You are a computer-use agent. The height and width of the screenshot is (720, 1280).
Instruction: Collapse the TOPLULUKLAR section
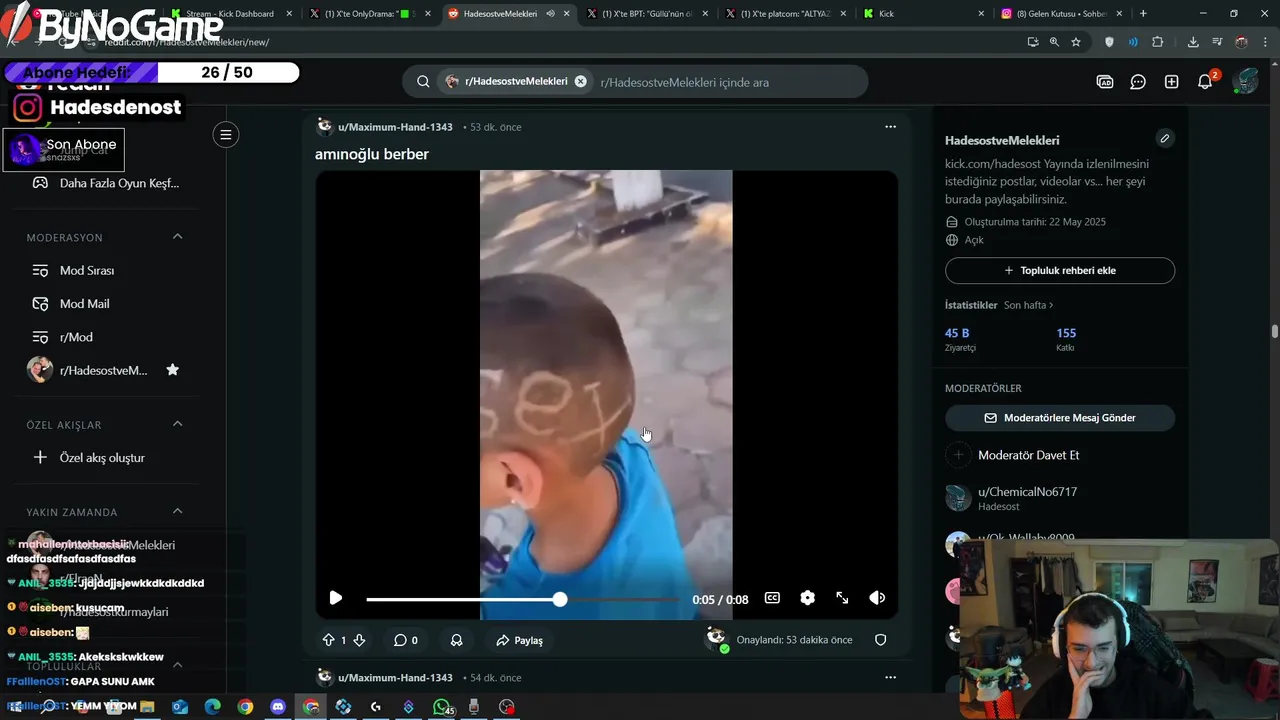coord(177,665)
